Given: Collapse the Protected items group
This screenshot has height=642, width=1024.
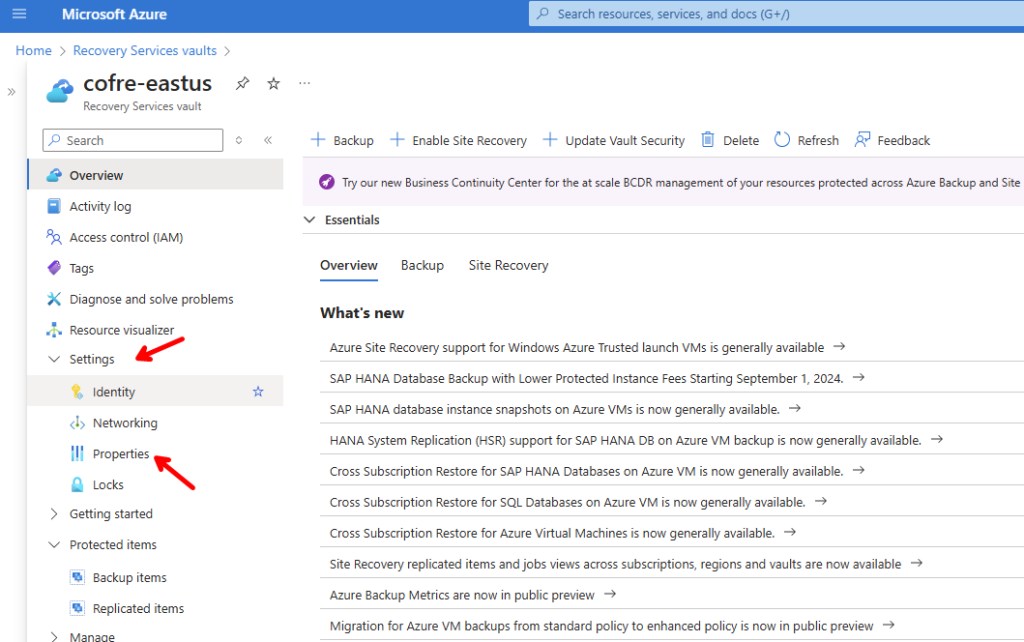Looking at the screenshot, I should 54,545.
